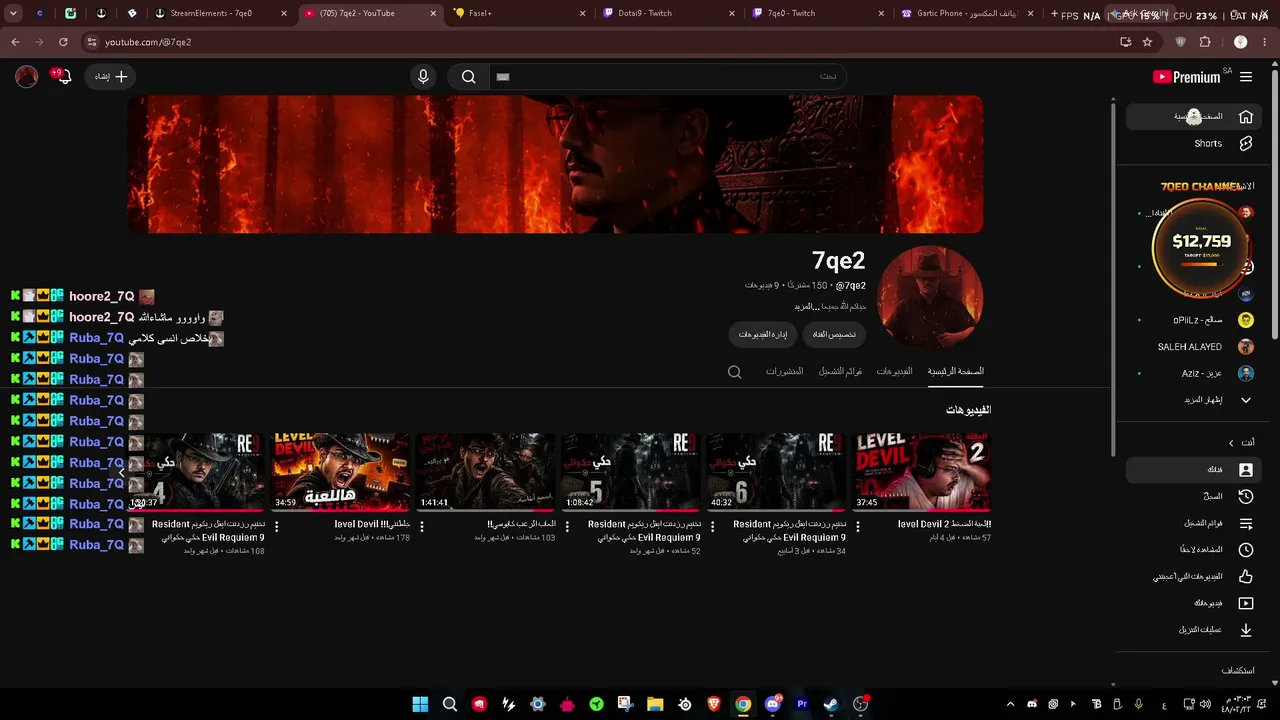Open watch History in the sidebar
The height and width of the screenshot is (720, 1280).
tap(1192, 496)
